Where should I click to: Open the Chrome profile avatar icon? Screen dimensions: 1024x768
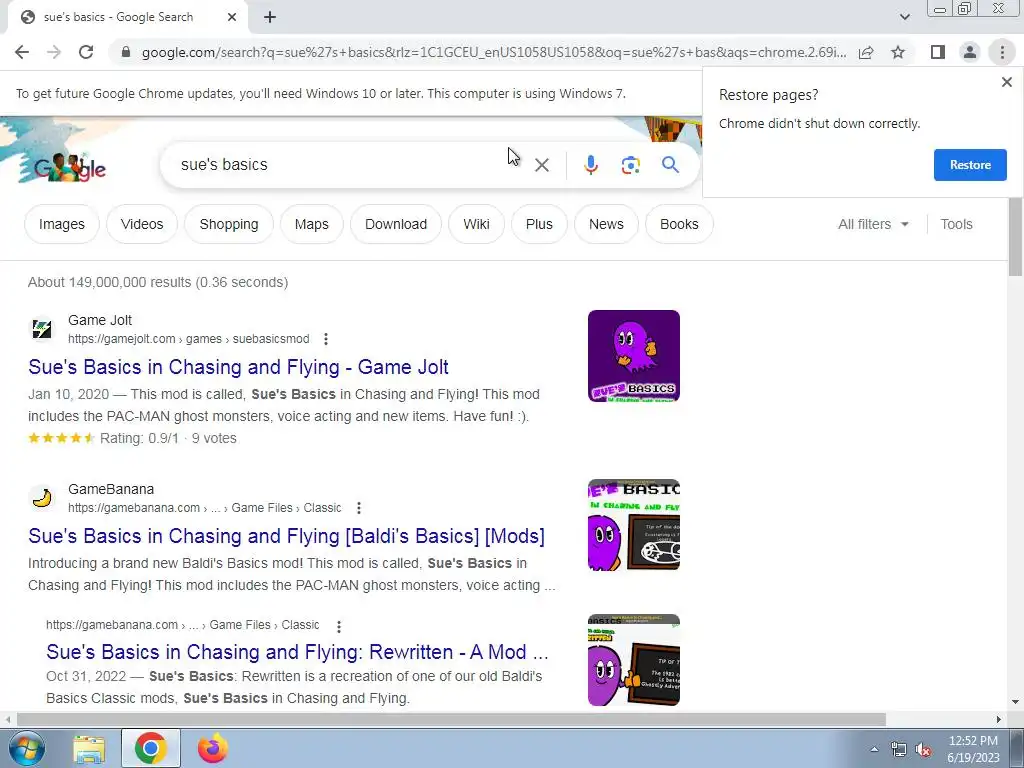pos(970,52)
